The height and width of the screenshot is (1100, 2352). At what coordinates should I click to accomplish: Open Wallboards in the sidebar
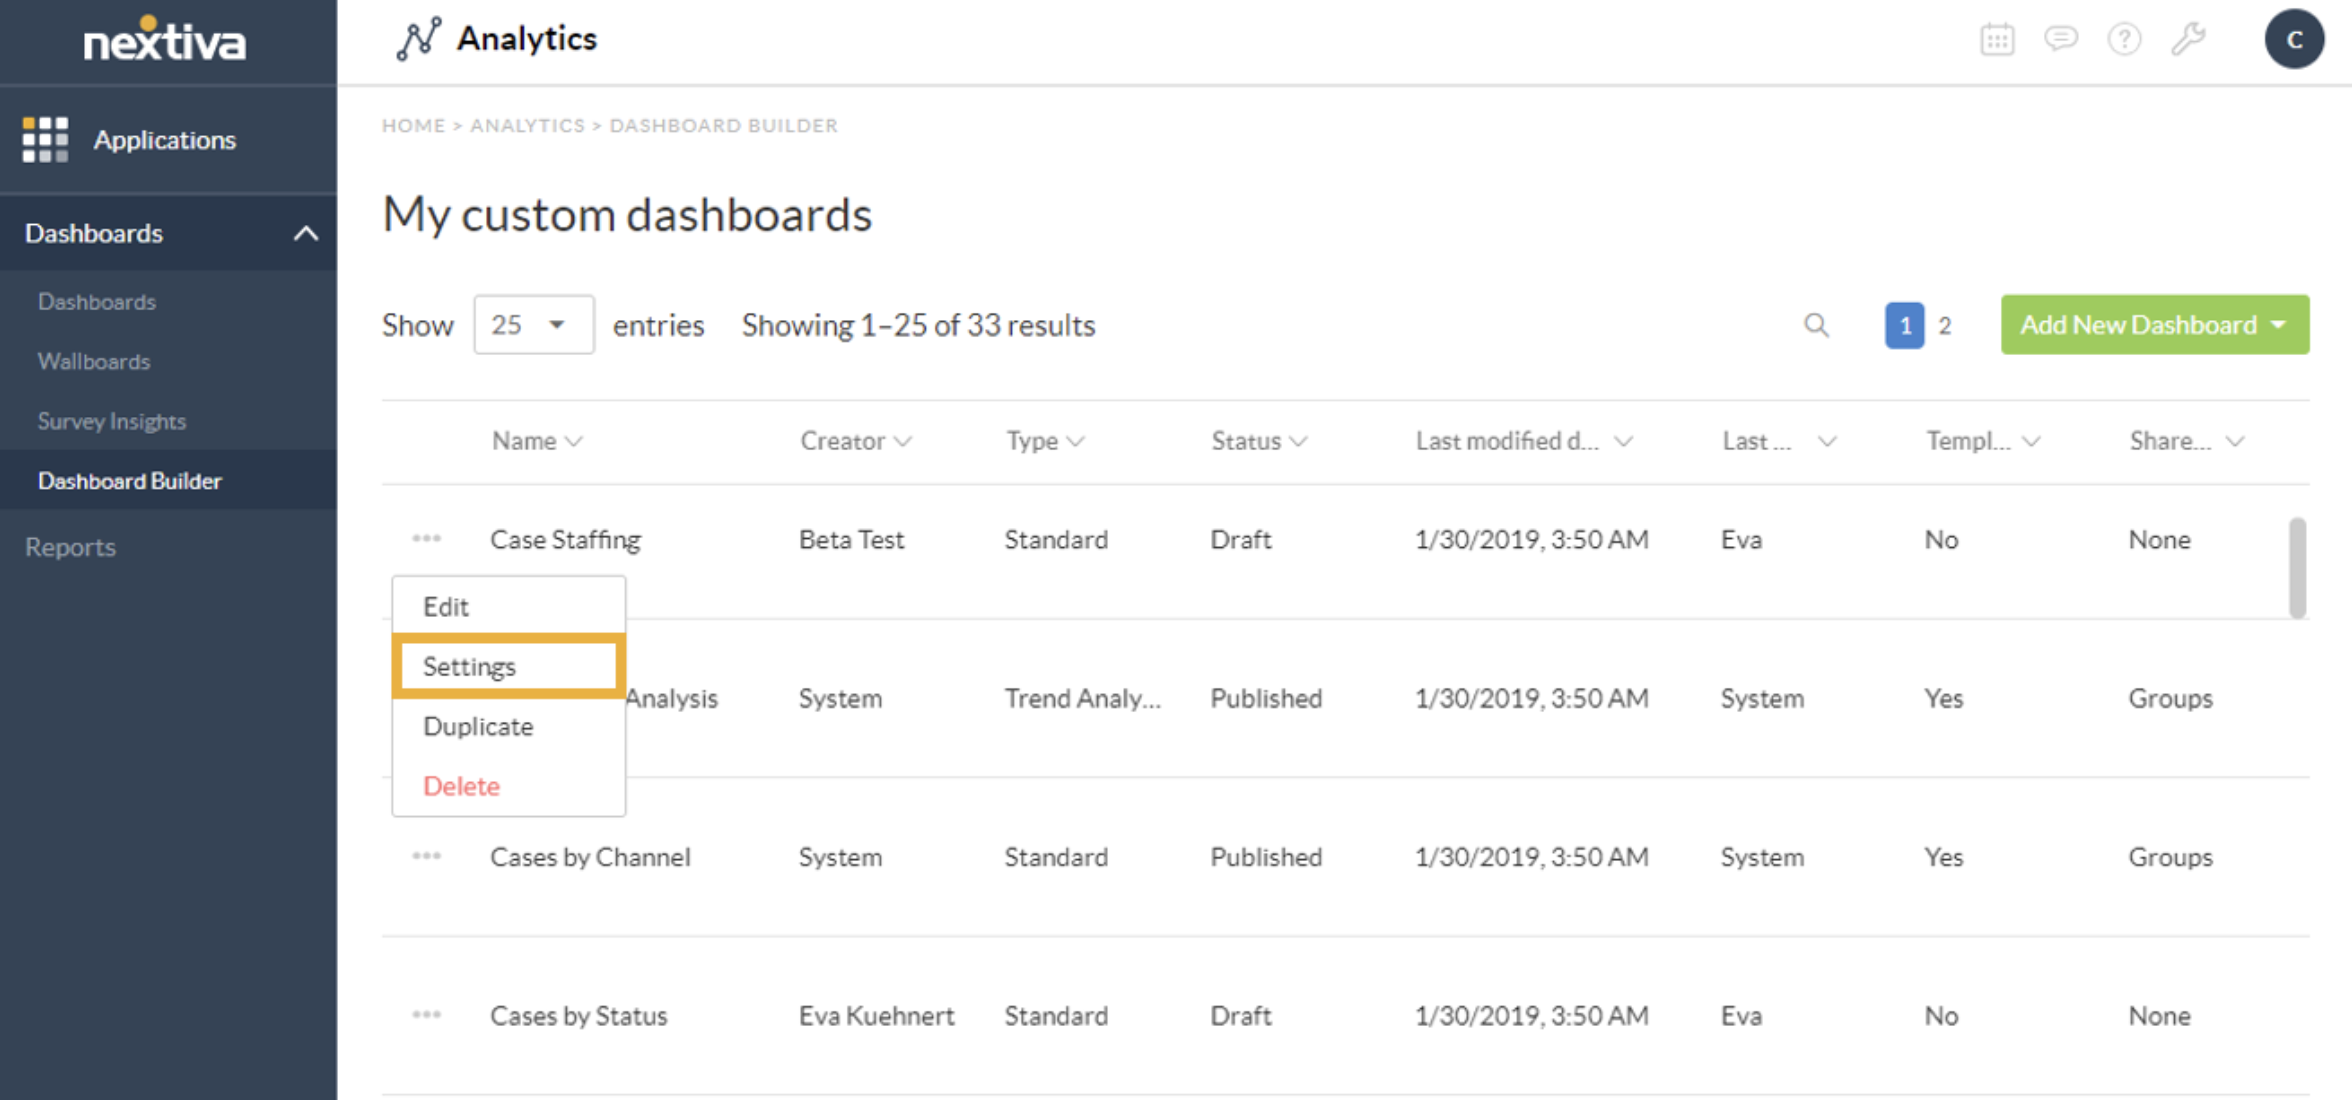[x=94, y=361]
